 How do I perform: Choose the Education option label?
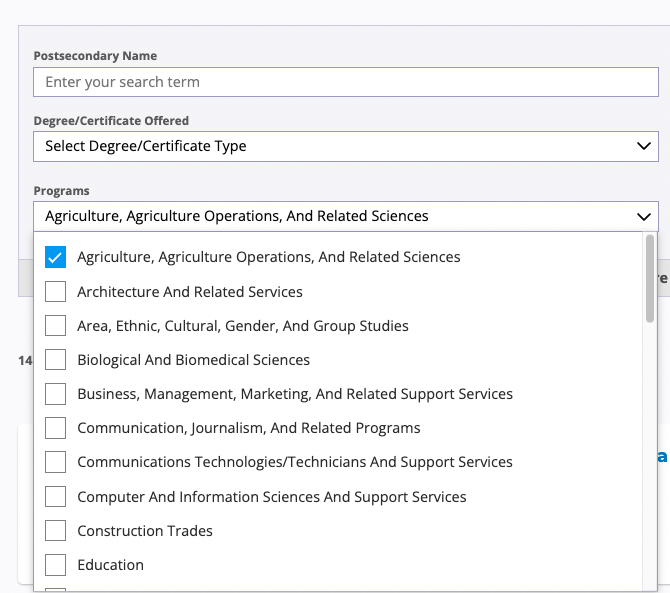(111, 565)
